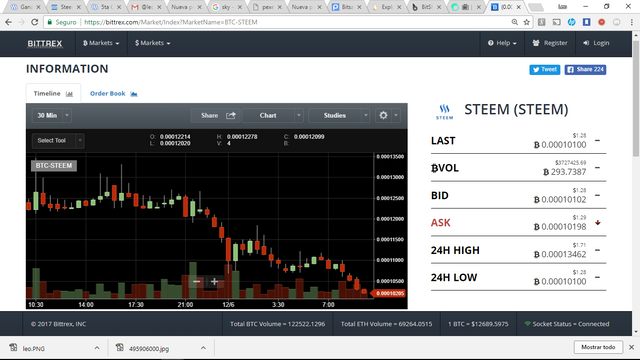640x360 pixels.
Task: Zoom in the chart with plus button
Action: 214,281
